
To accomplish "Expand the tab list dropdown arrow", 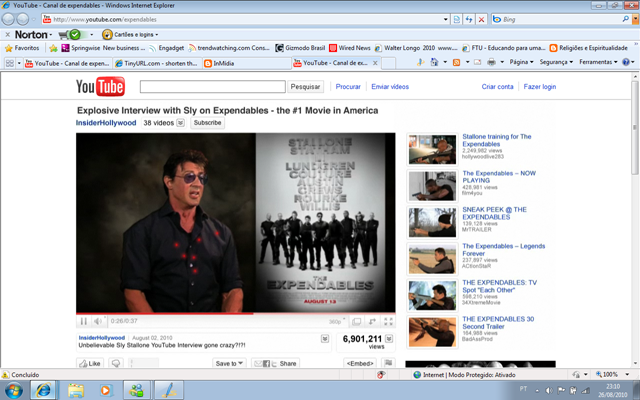I will [19, 63].
